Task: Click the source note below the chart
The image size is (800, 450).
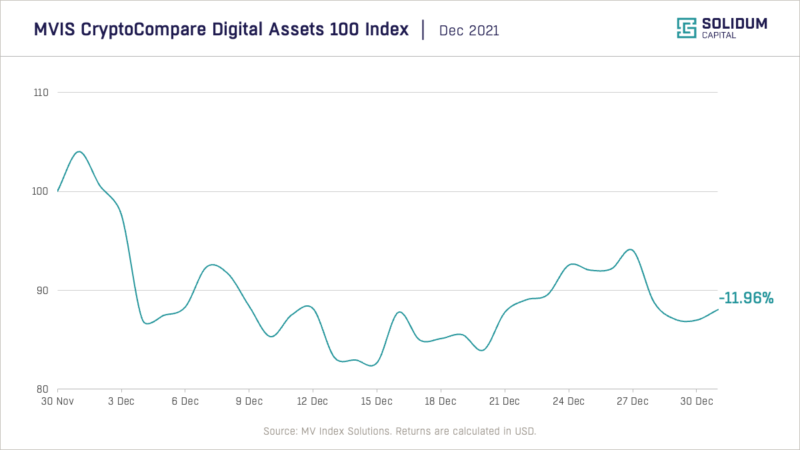Action: (x=400, y=430)
